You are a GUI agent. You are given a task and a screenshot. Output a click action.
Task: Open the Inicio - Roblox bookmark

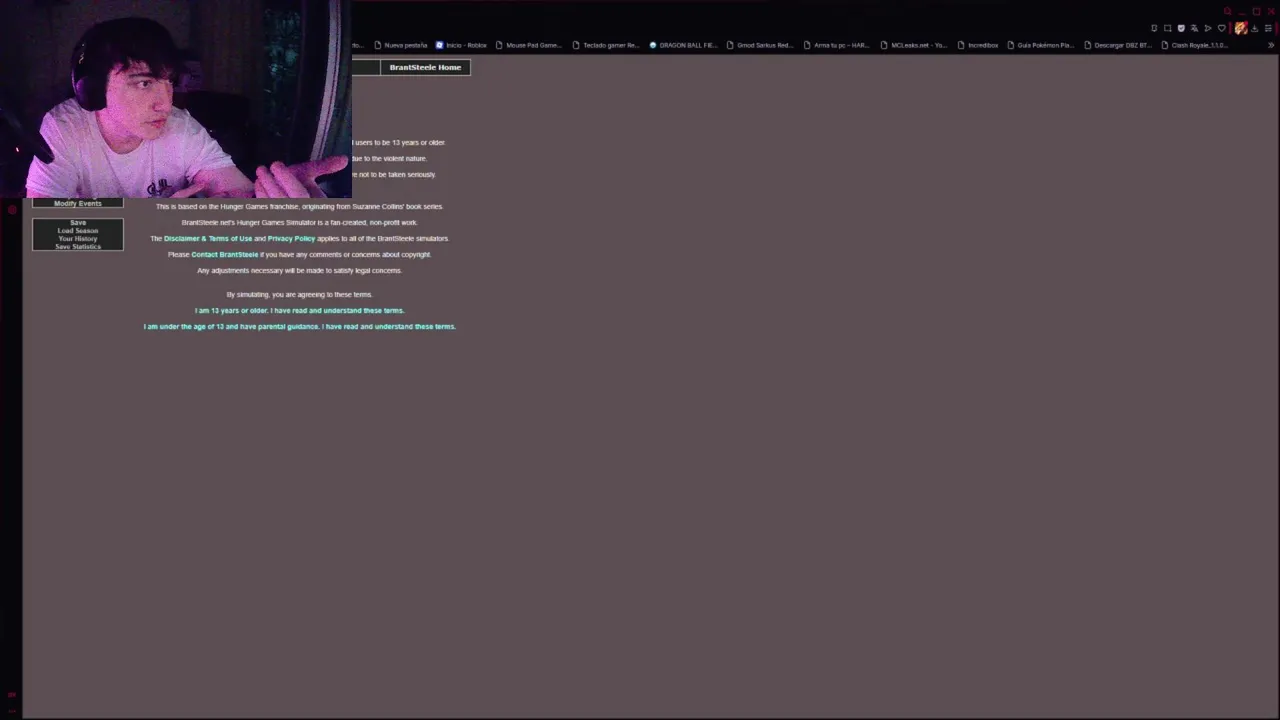[461, 45]
